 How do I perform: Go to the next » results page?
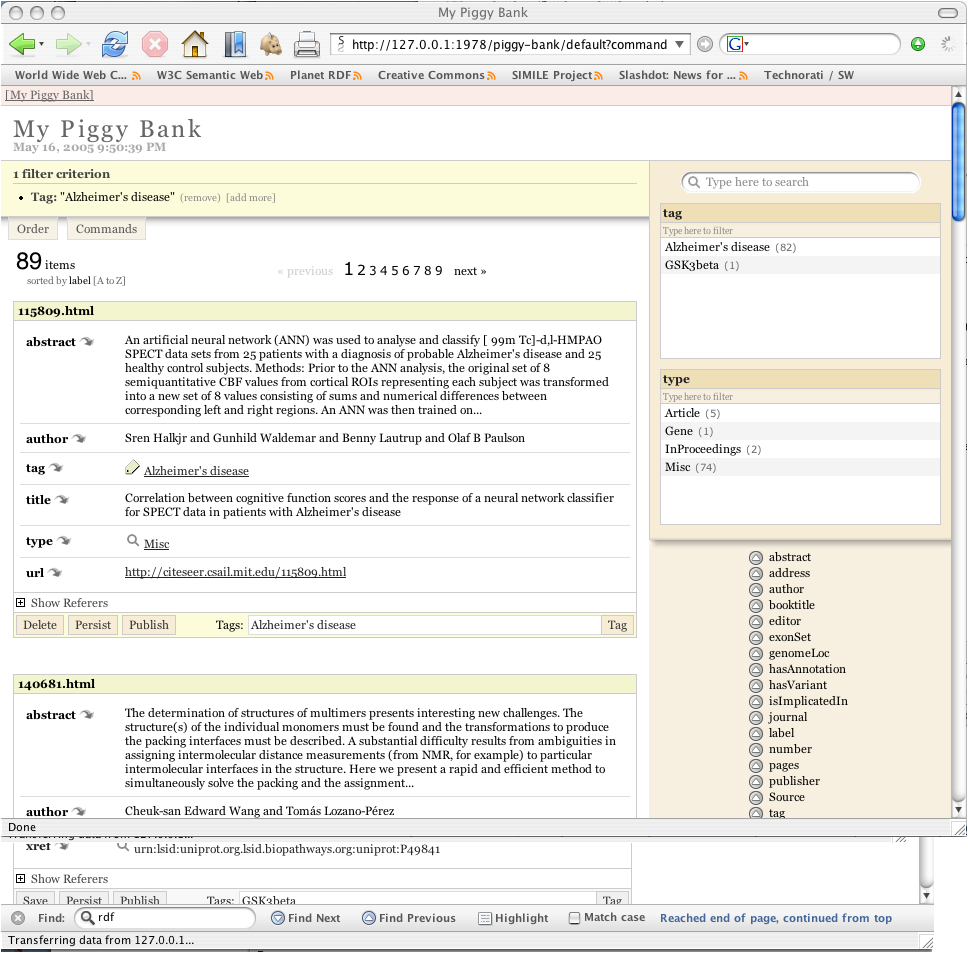pyautogui.click(x=470, y=271)
